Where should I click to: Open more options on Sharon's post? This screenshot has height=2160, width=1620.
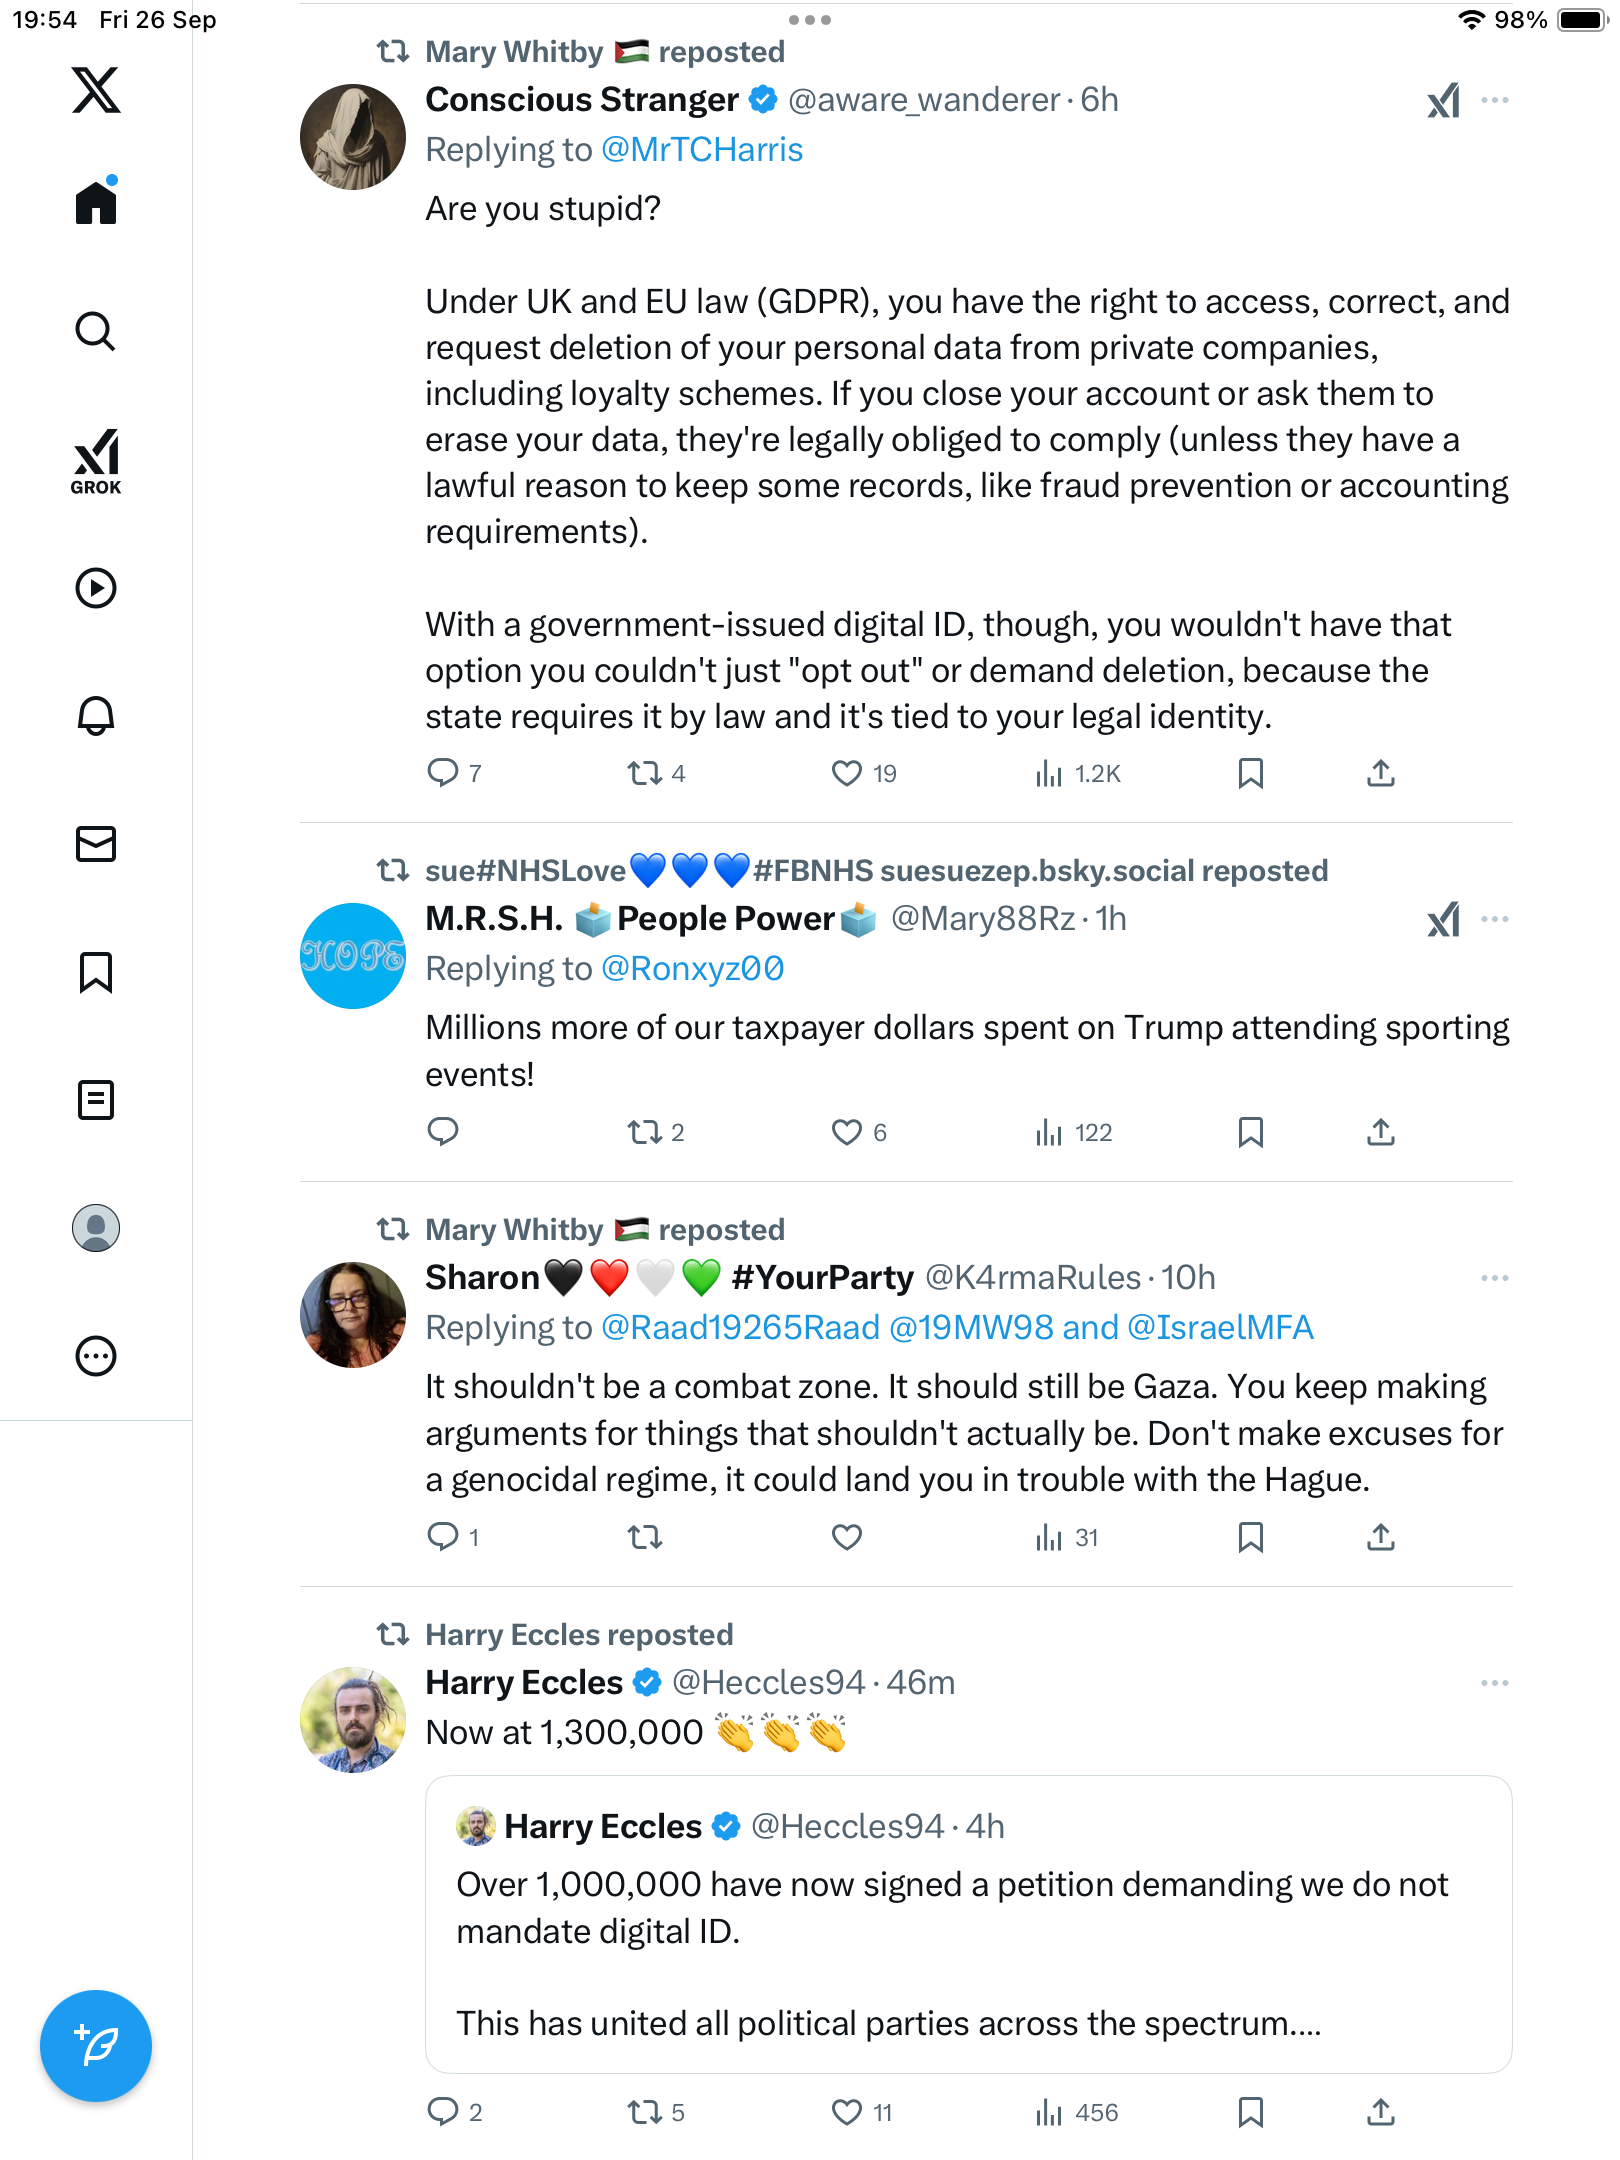pos(1495,1279)
